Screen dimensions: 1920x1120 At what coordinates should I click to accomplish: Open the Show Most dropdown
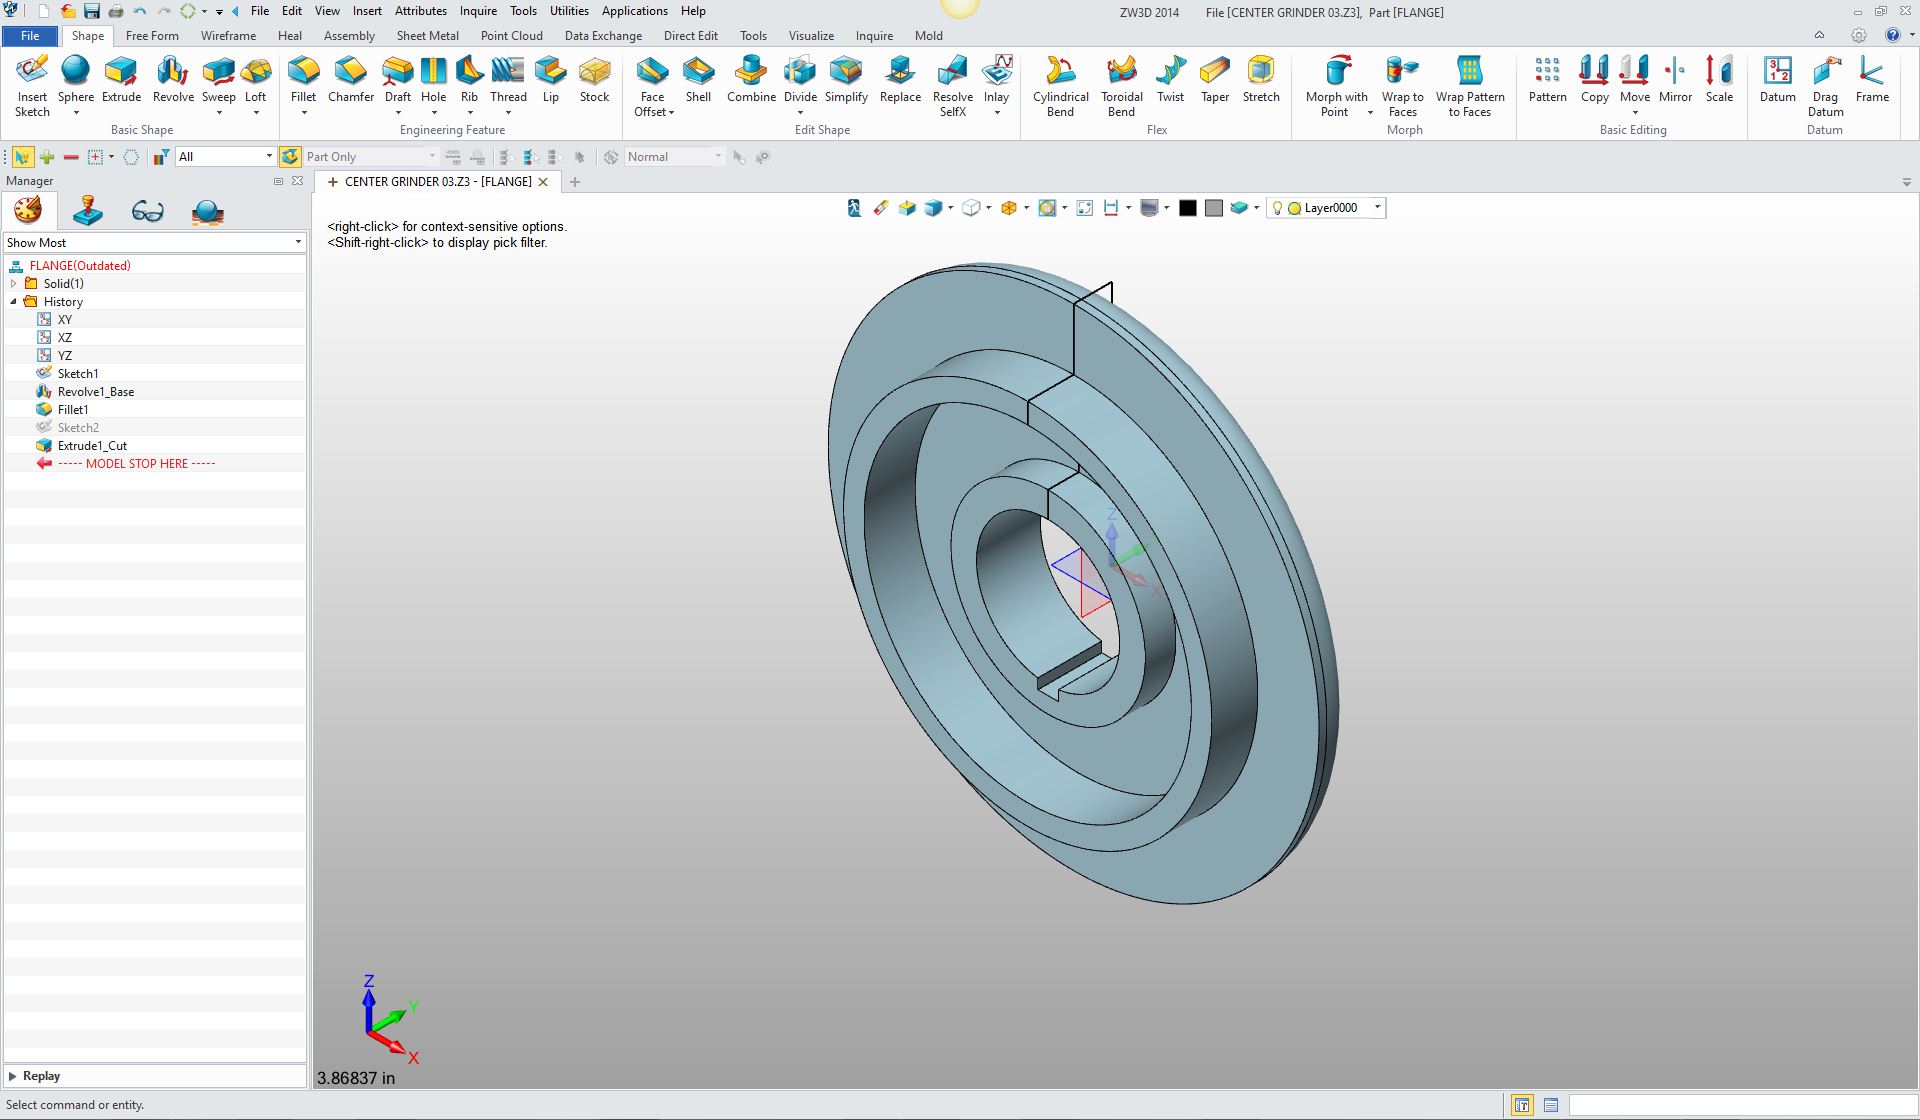(297, 243)
